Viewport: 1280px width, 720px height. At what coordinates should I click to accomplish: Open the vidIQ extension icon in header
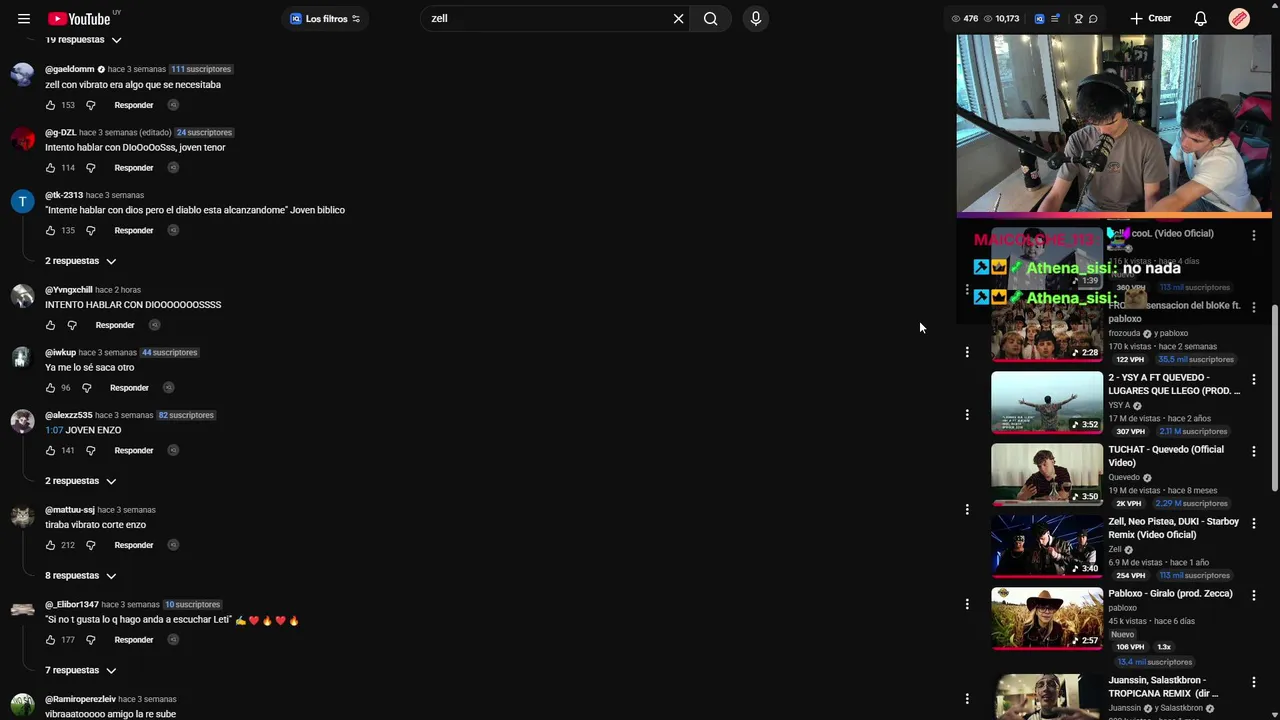point(1039,19)
